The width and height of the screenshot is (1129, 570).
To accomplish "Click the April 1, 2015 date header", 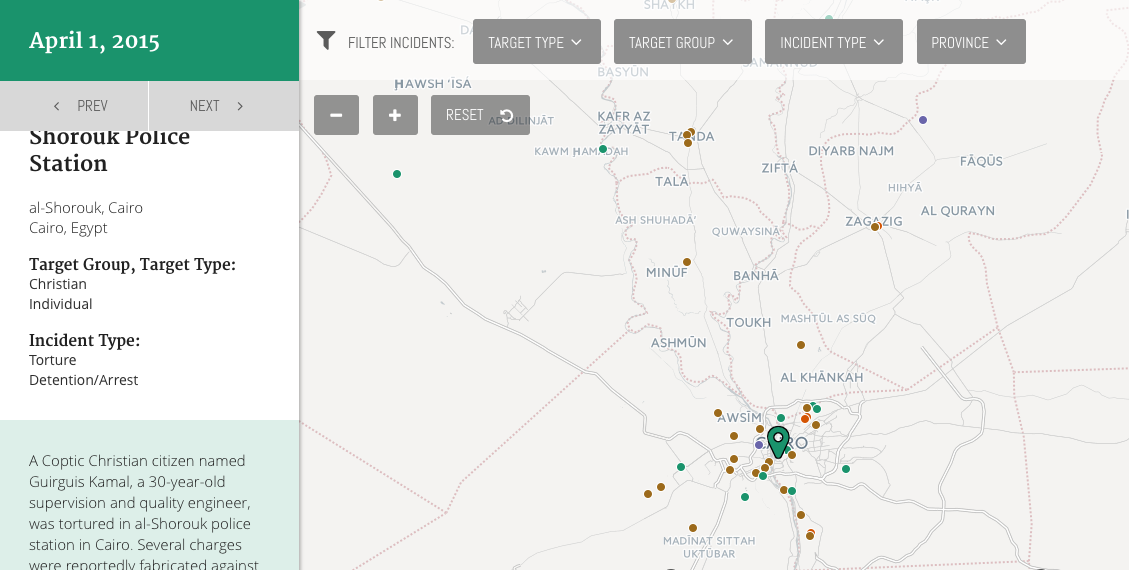I will 95,41.
